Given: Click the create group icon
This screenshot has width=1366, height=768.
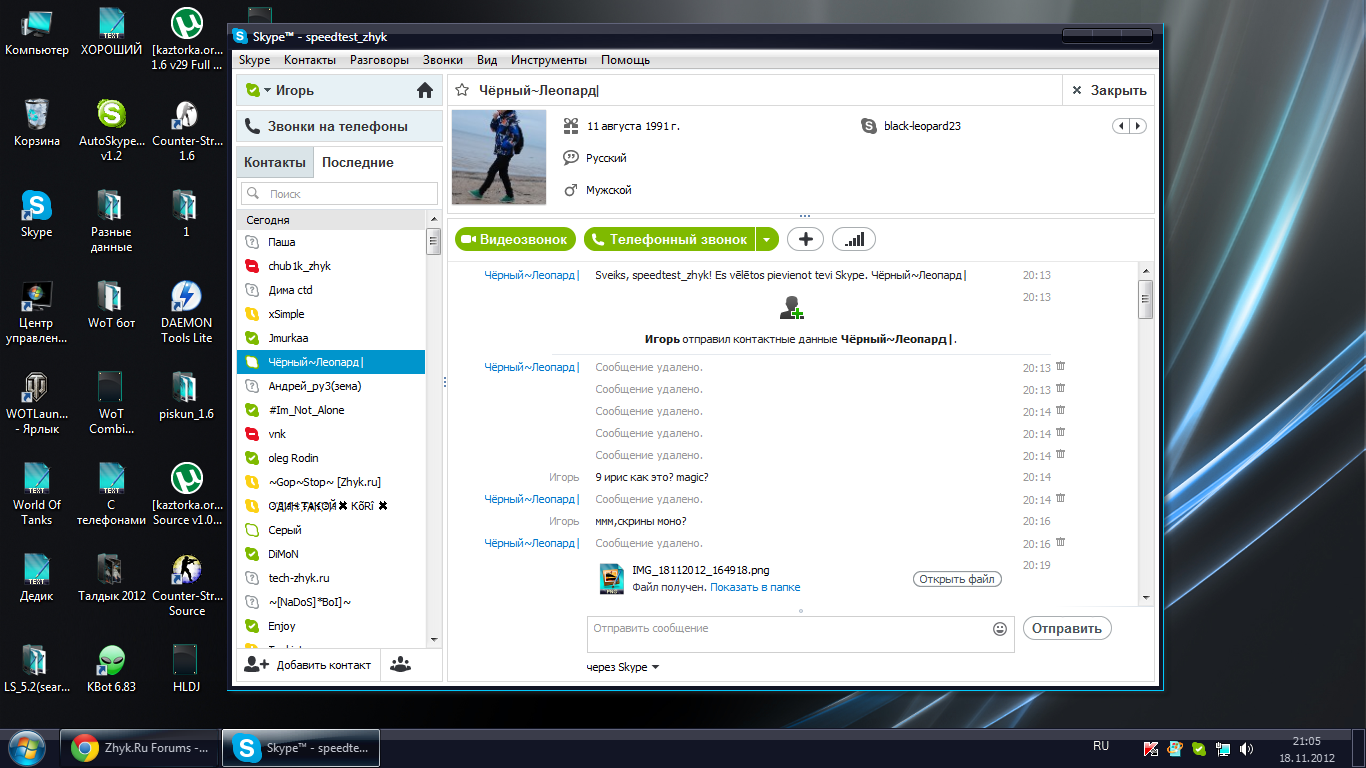Looking at the screenshot, I should [401, 665].
